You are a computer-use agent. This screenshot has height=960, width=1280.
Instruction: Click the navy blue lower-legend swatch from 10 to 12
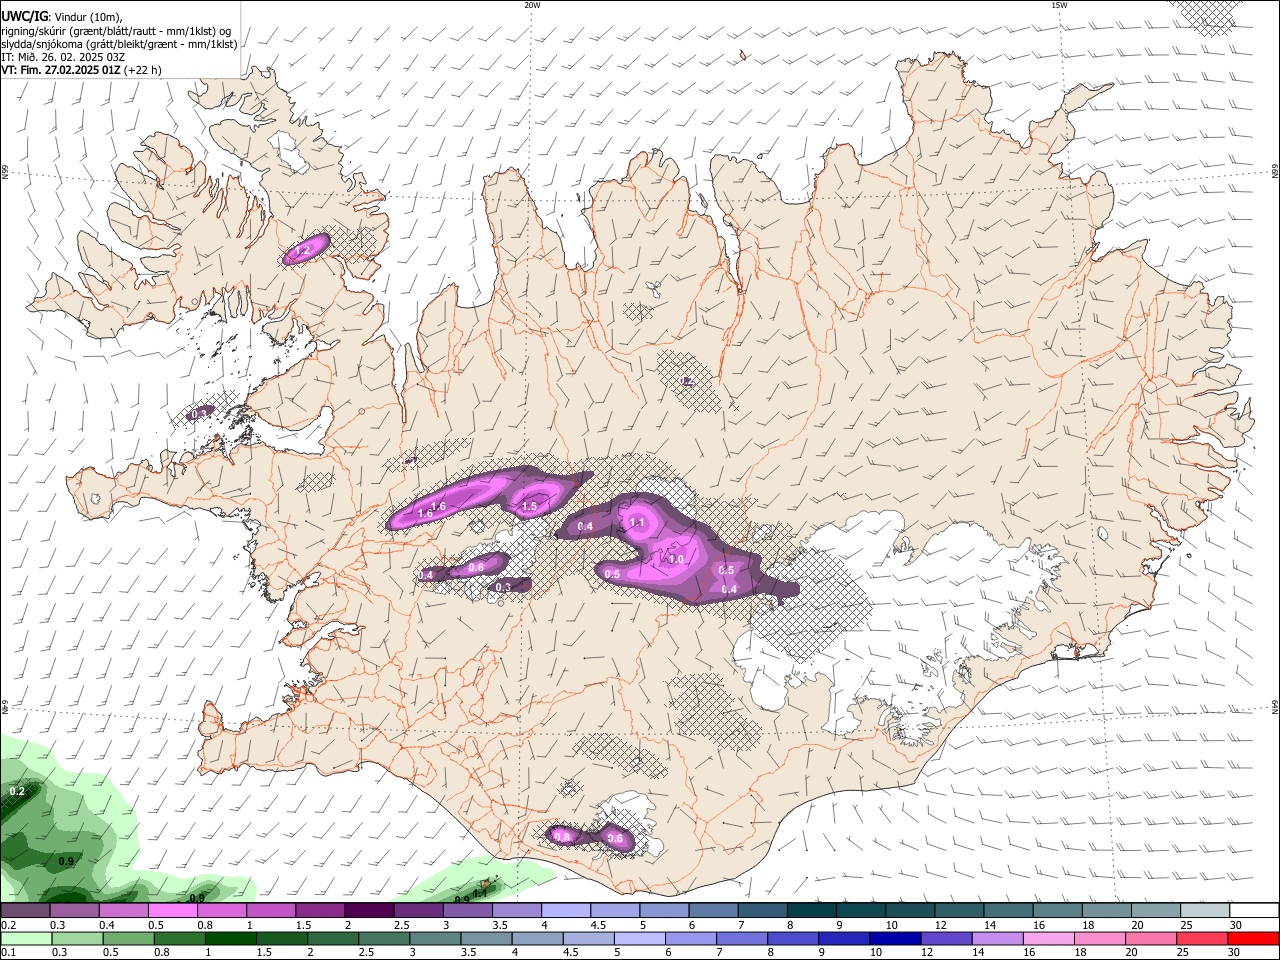(896, 939)
